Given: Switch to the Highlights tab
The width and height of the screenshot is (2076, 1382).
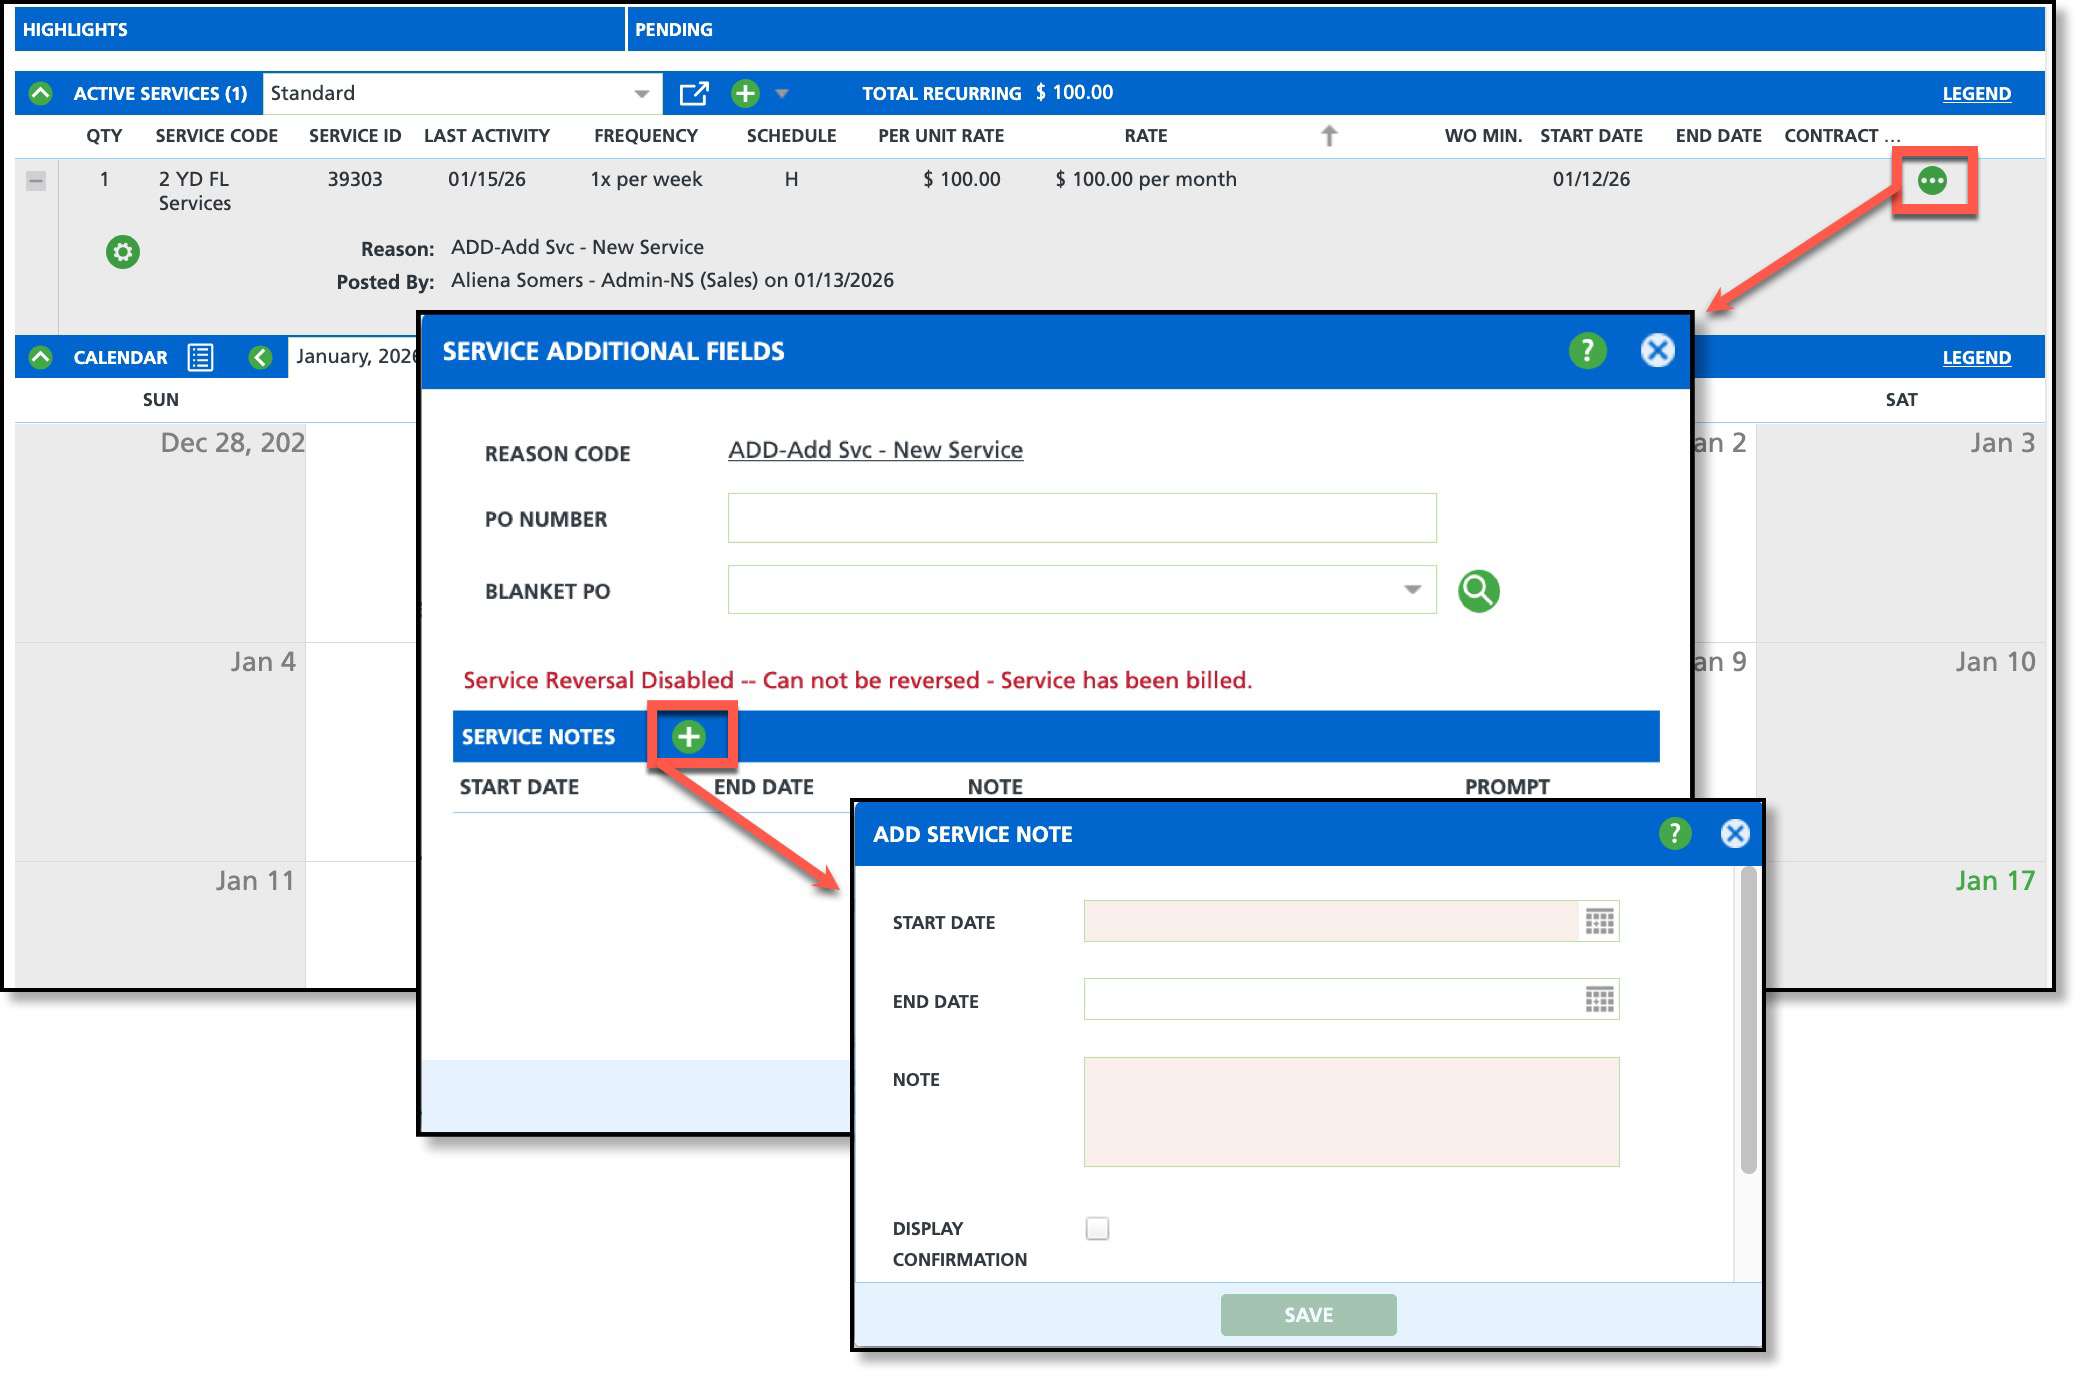Looking at the screenshot, I should coord(75,30).
